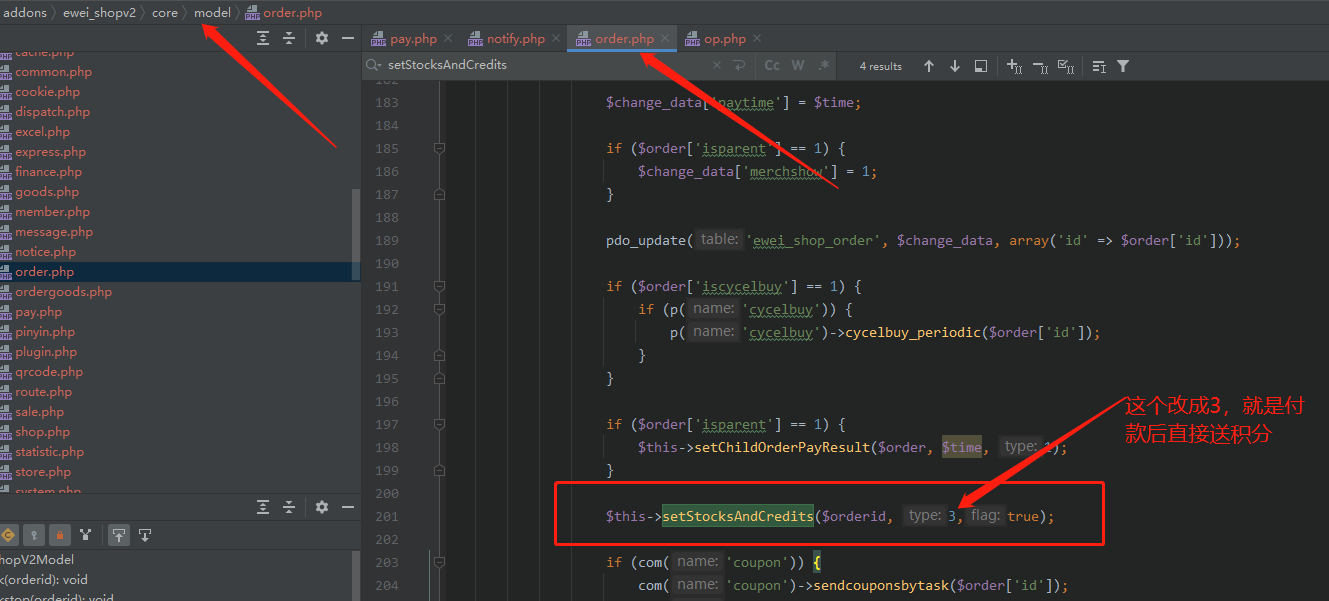1329x601 pixels.
Task: Switch to the notify.php editor tab
Action: [516, 39]
